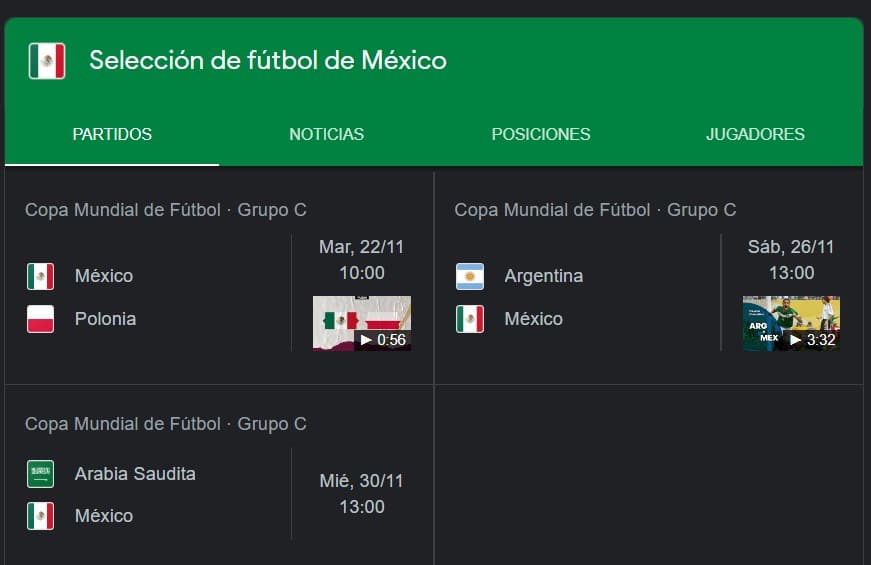
Task: Click the Mexico flag icon in the header
Action: 46,61
